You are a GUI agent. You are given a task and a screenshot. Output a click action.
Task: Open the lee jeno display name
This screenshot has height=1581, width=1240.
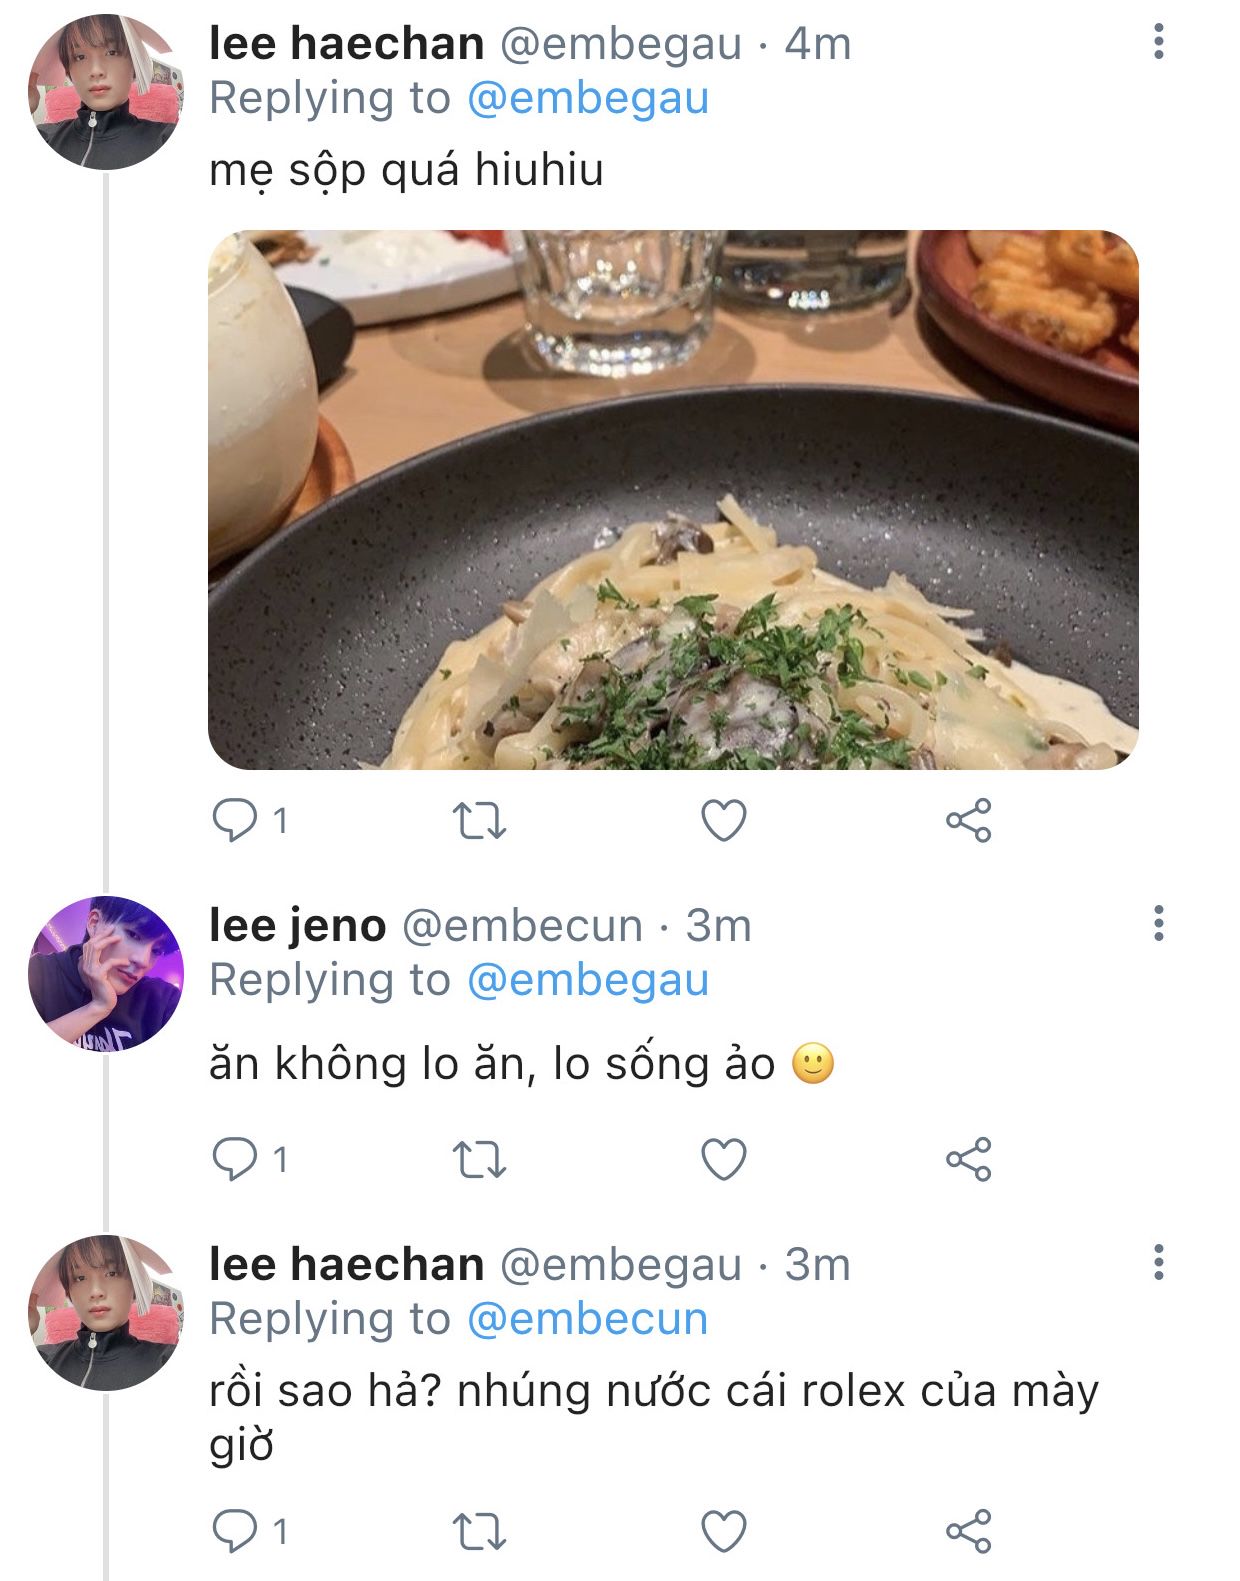pyautogui.click(x=297, y=926)
